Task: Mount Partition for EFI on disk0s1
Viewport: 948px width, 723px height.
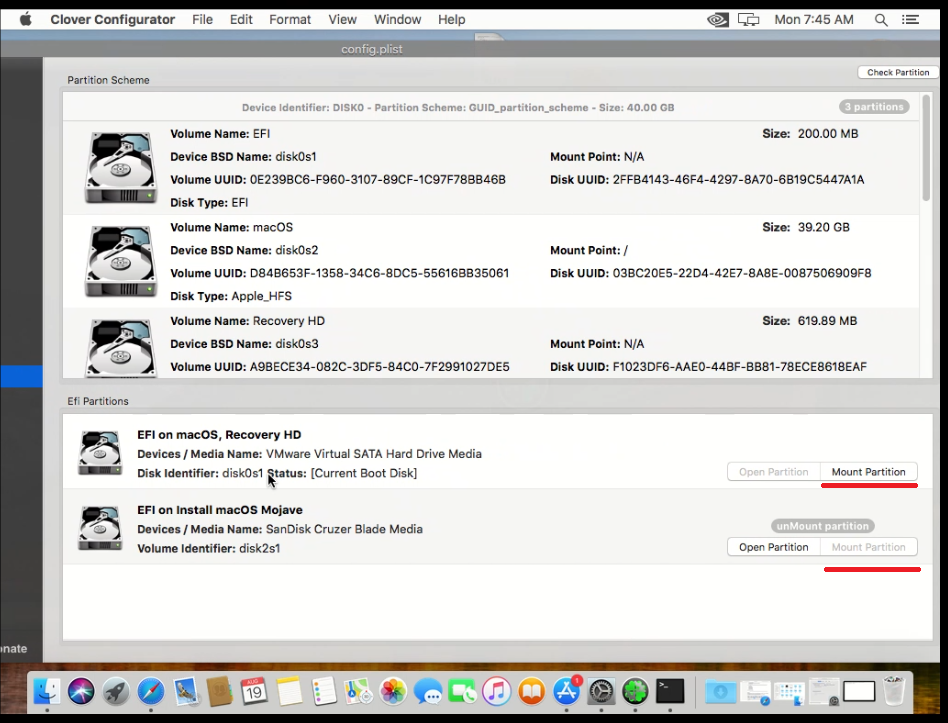Action: (868, 472)
